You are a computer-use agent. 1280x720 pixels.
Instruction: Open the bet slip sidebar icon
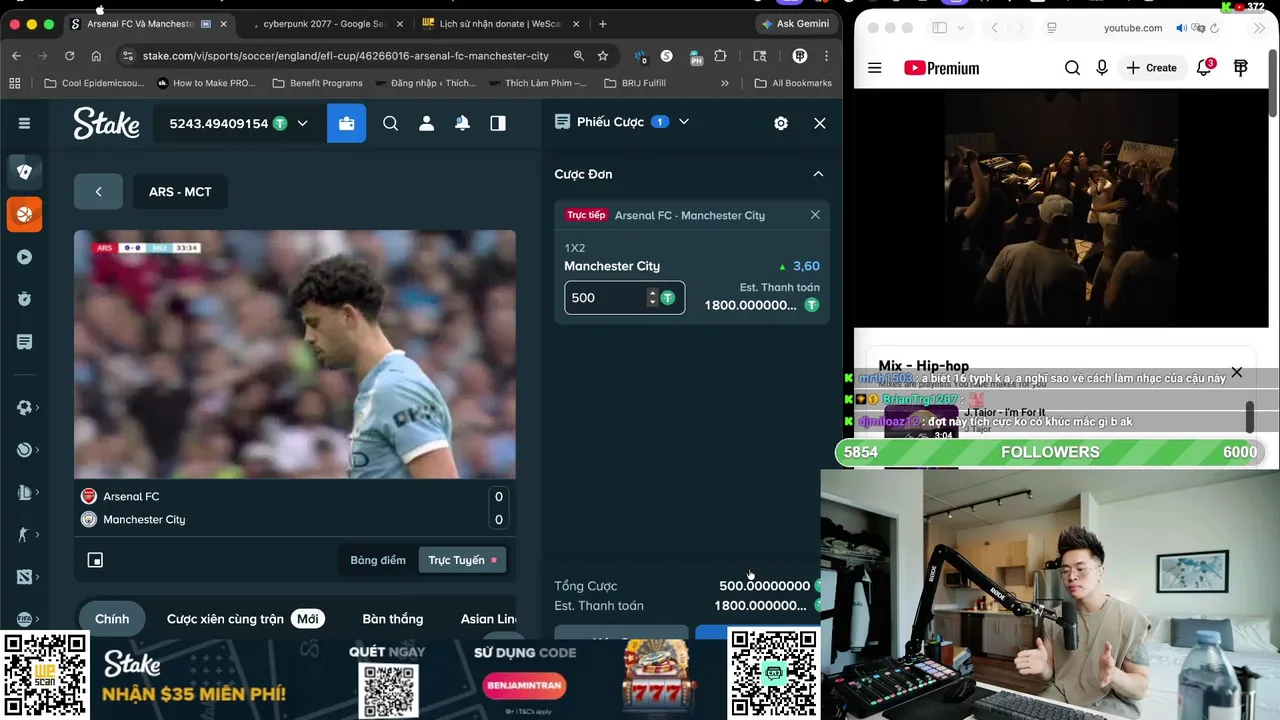(24, 342)
